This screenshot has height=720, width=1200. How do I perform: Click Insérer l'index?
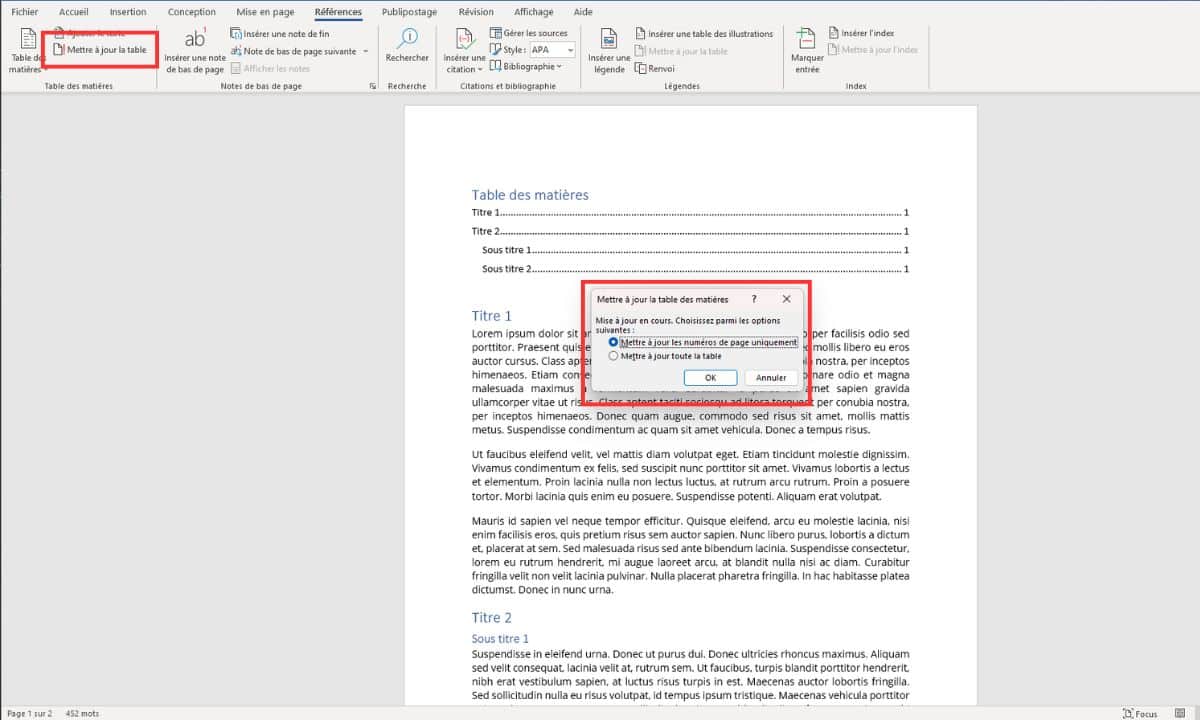(x=861, y=34)
